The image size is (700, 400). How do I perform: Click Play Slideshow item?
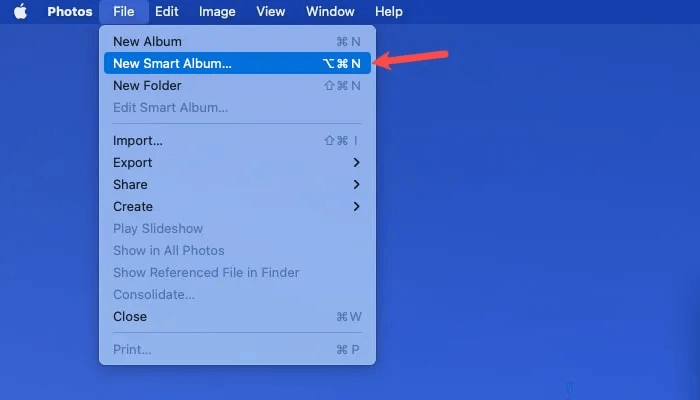pyautogui.click(x=237, y=229)
